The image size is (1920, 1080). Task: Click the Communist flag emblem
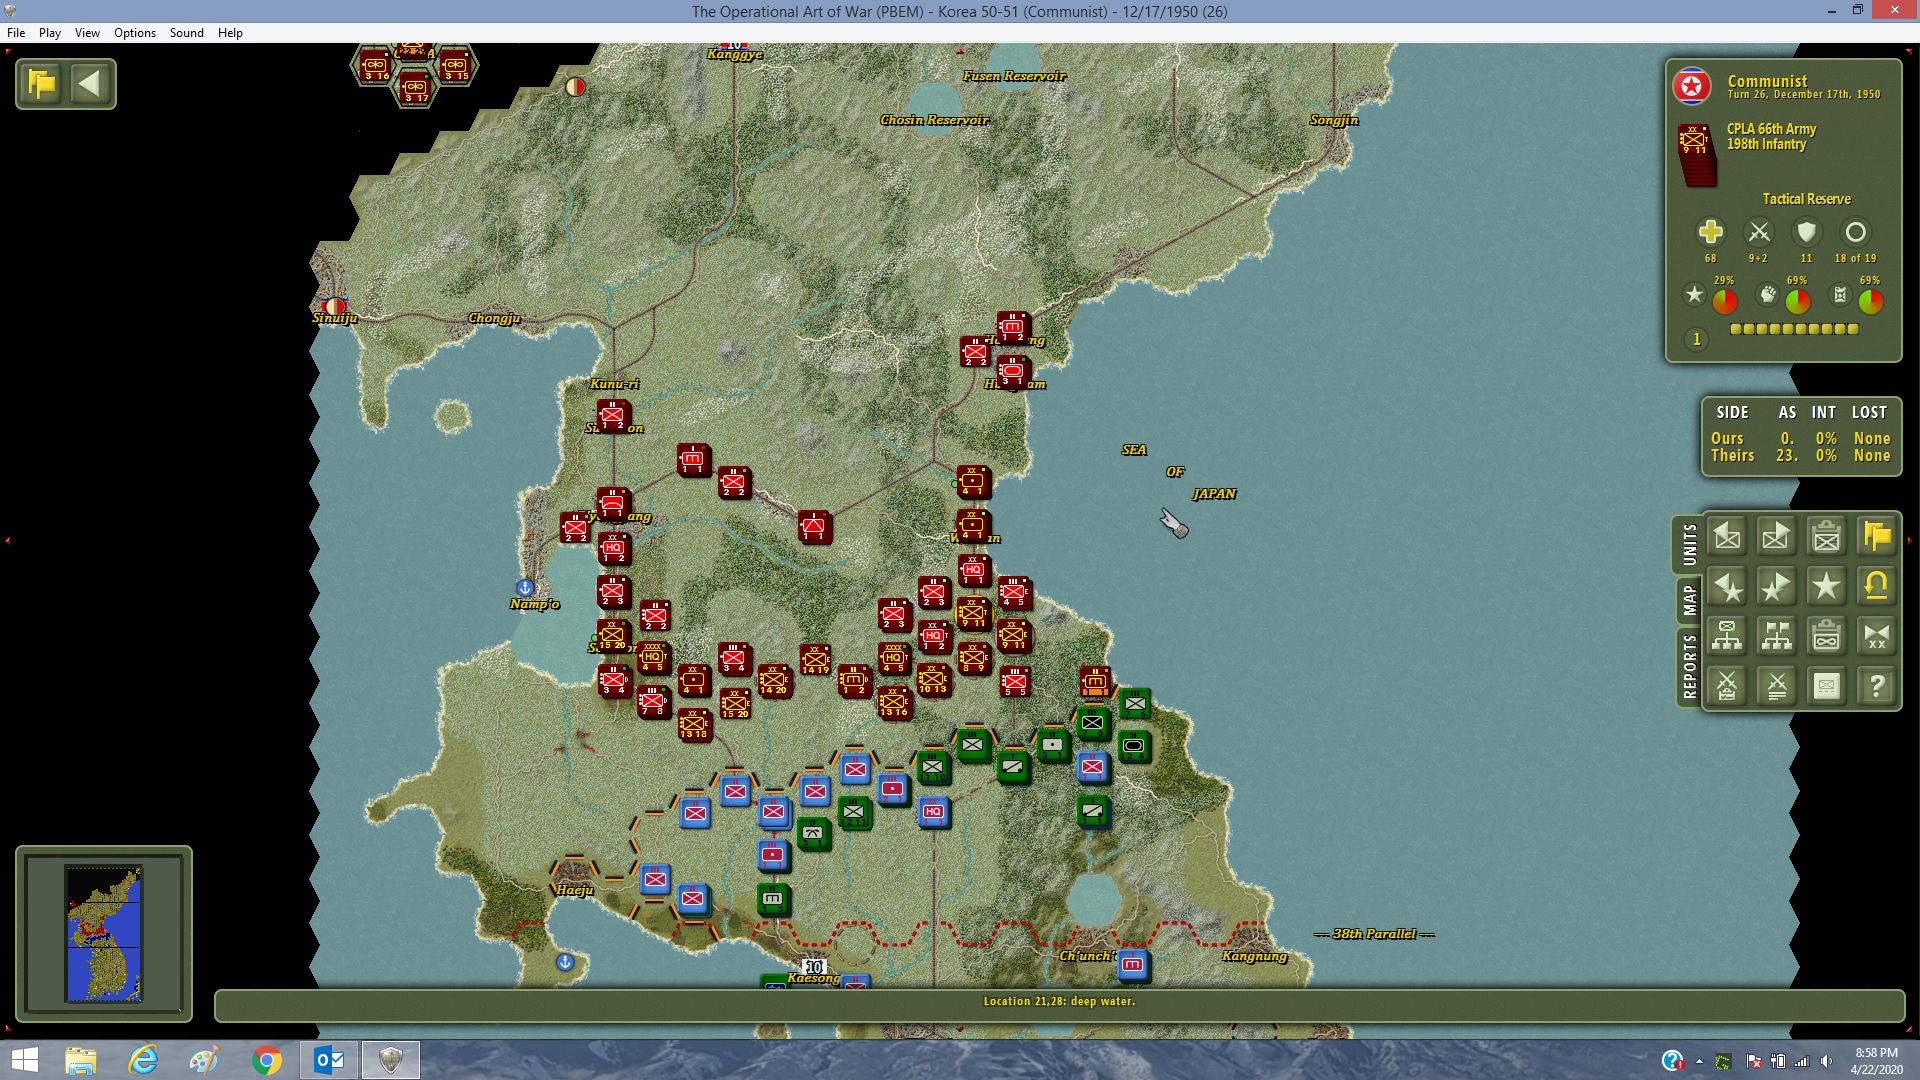click(1692, 87)
